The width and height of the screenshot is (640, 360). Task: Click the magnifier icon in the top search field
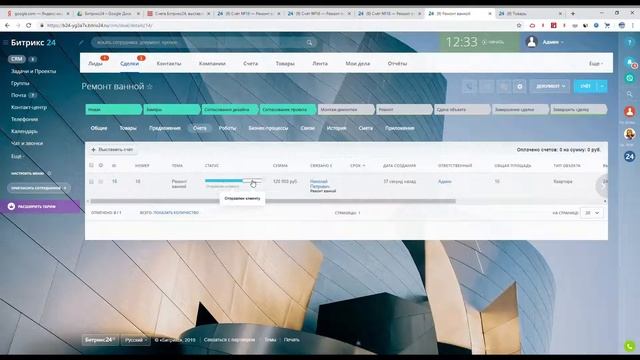(x=309, y=42)
